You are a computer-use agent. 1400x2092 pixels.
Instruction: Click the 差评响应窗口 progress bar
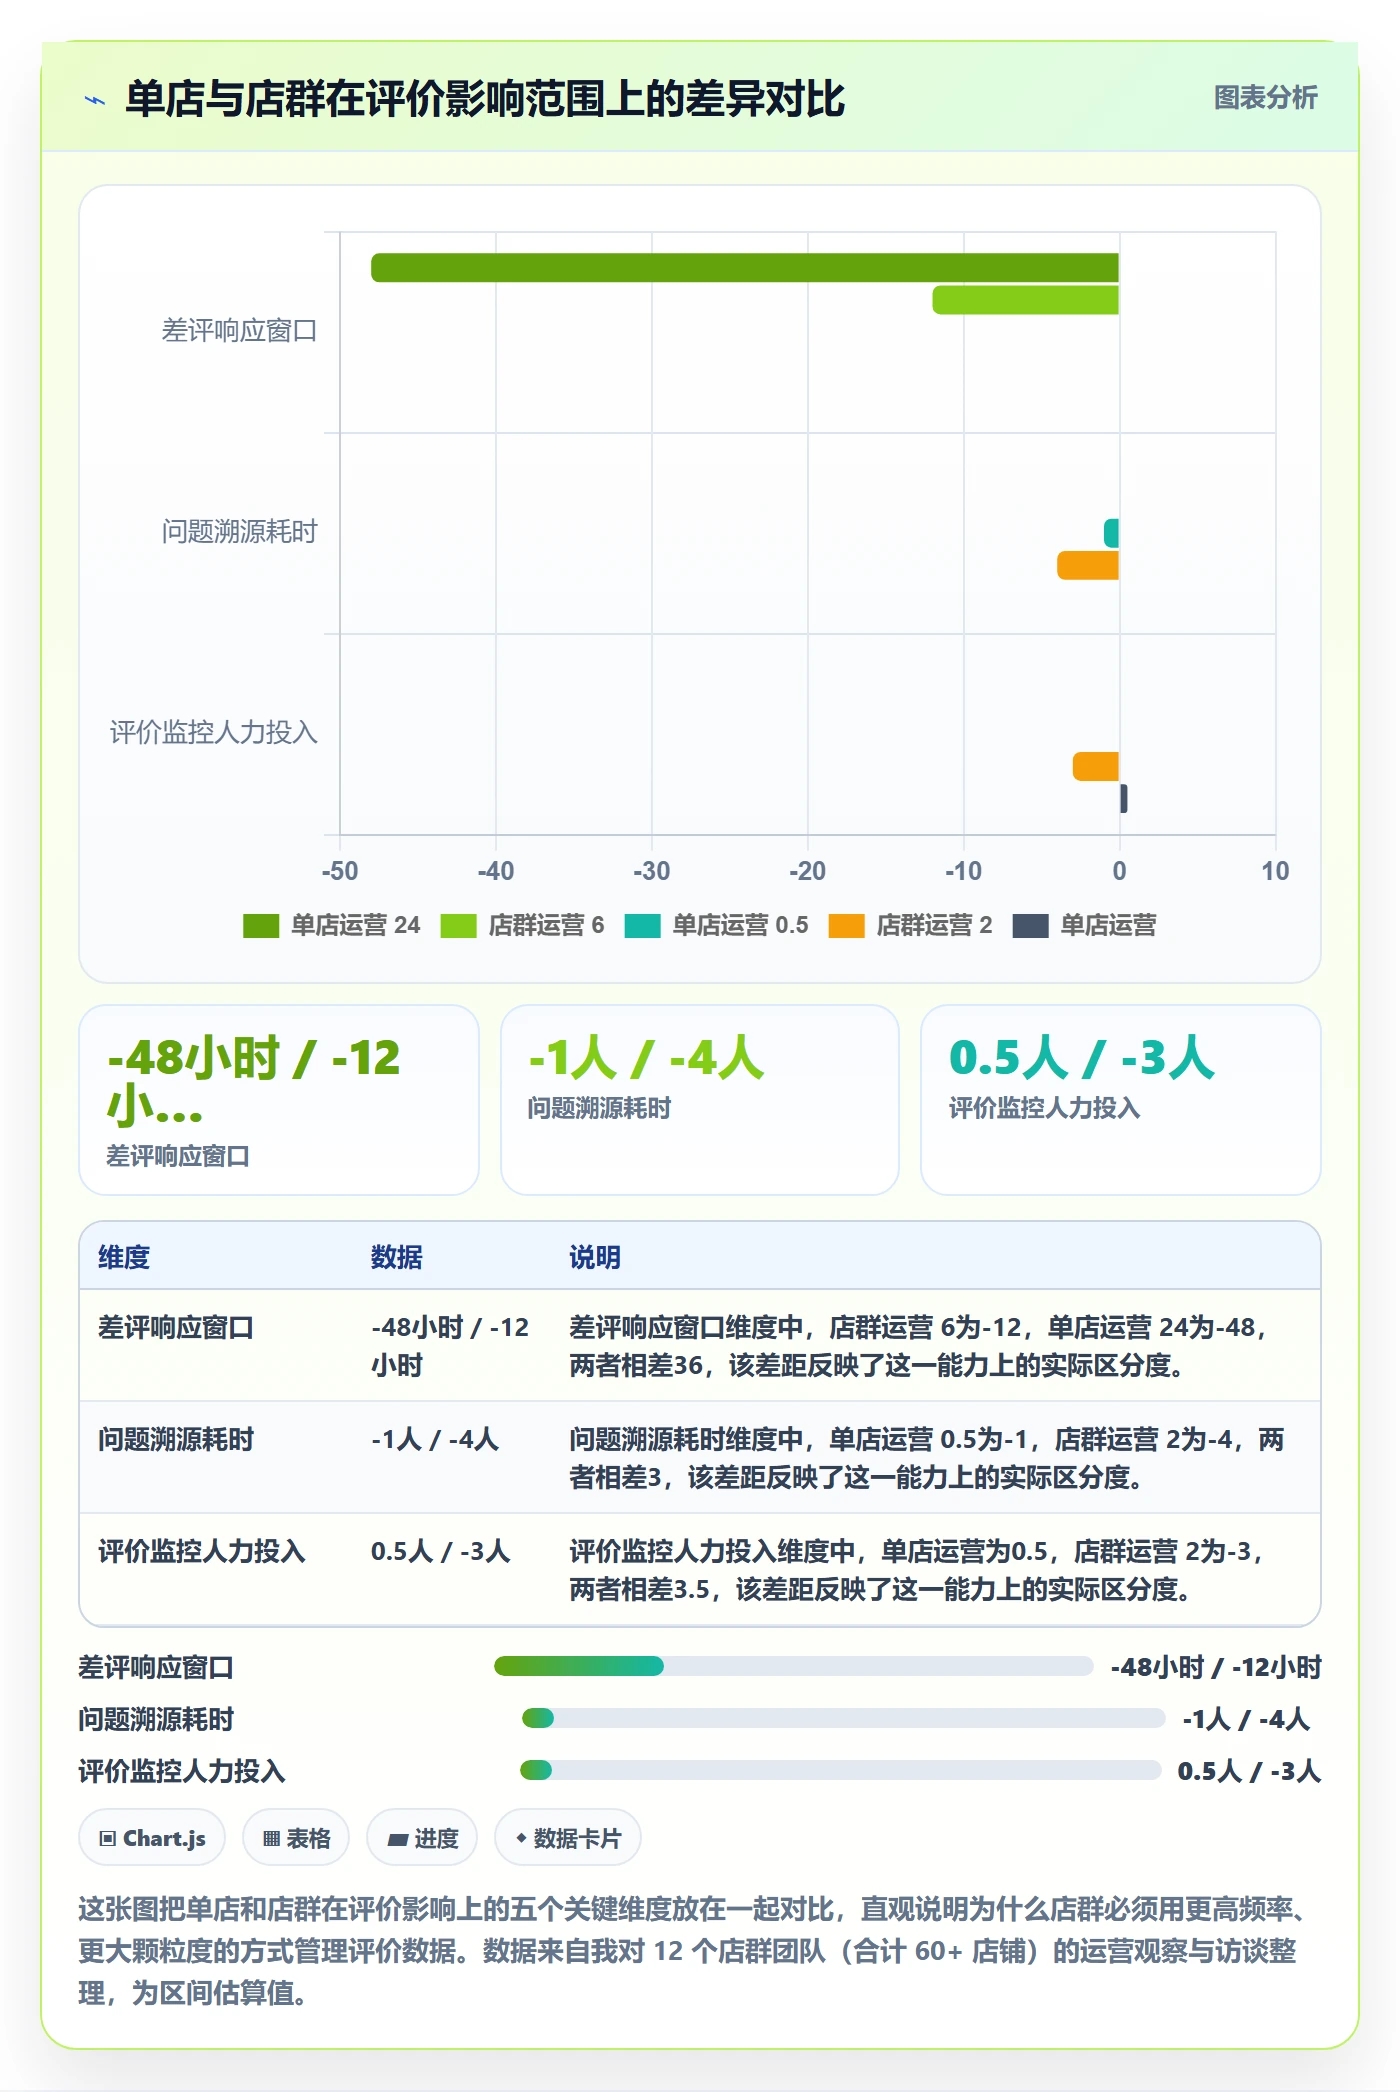point(793,1666)
